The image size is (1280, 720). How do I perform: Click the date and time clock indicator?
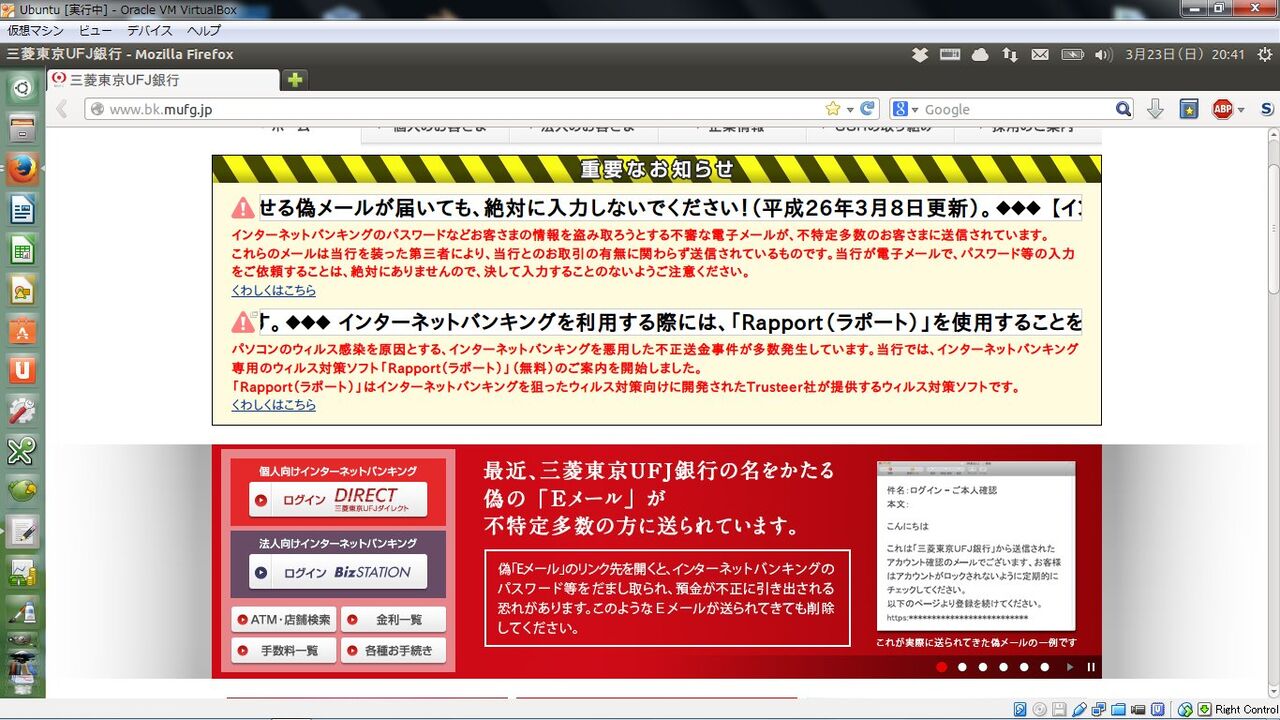click(x=1185, y=54)
